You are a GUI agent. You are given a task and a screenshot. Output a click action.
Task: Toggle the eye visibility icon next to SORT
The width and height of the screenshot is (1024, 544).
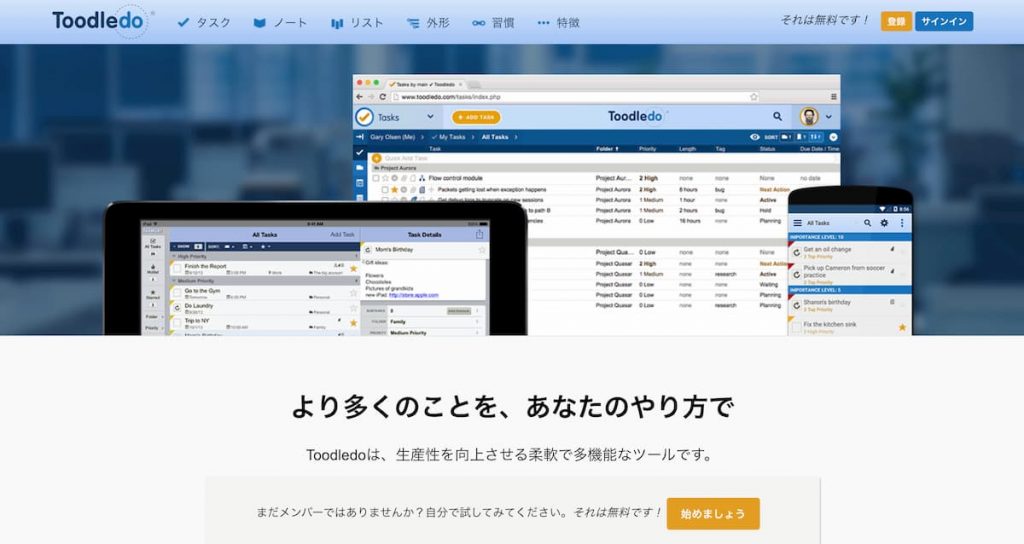(x=755, y=137)
